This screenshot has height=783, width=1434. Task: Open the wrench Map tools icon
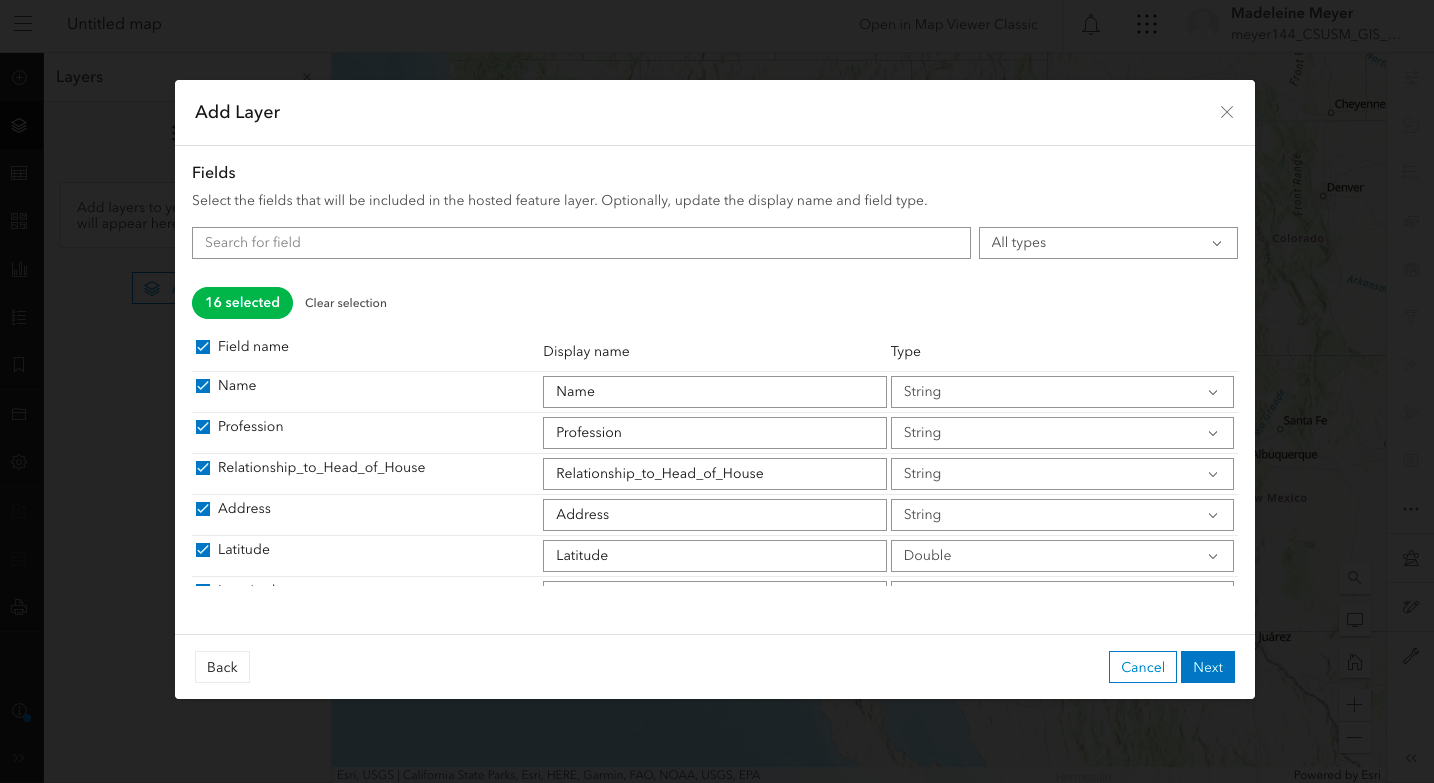point(1411,655)
